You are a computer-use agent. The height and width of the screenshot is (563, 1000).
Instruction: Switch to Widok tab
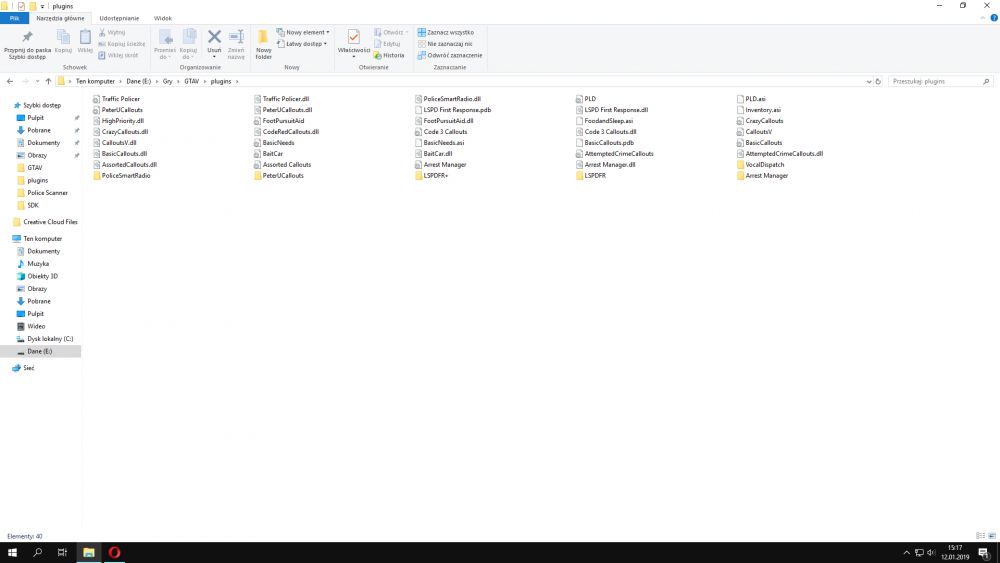coord(163,18)
